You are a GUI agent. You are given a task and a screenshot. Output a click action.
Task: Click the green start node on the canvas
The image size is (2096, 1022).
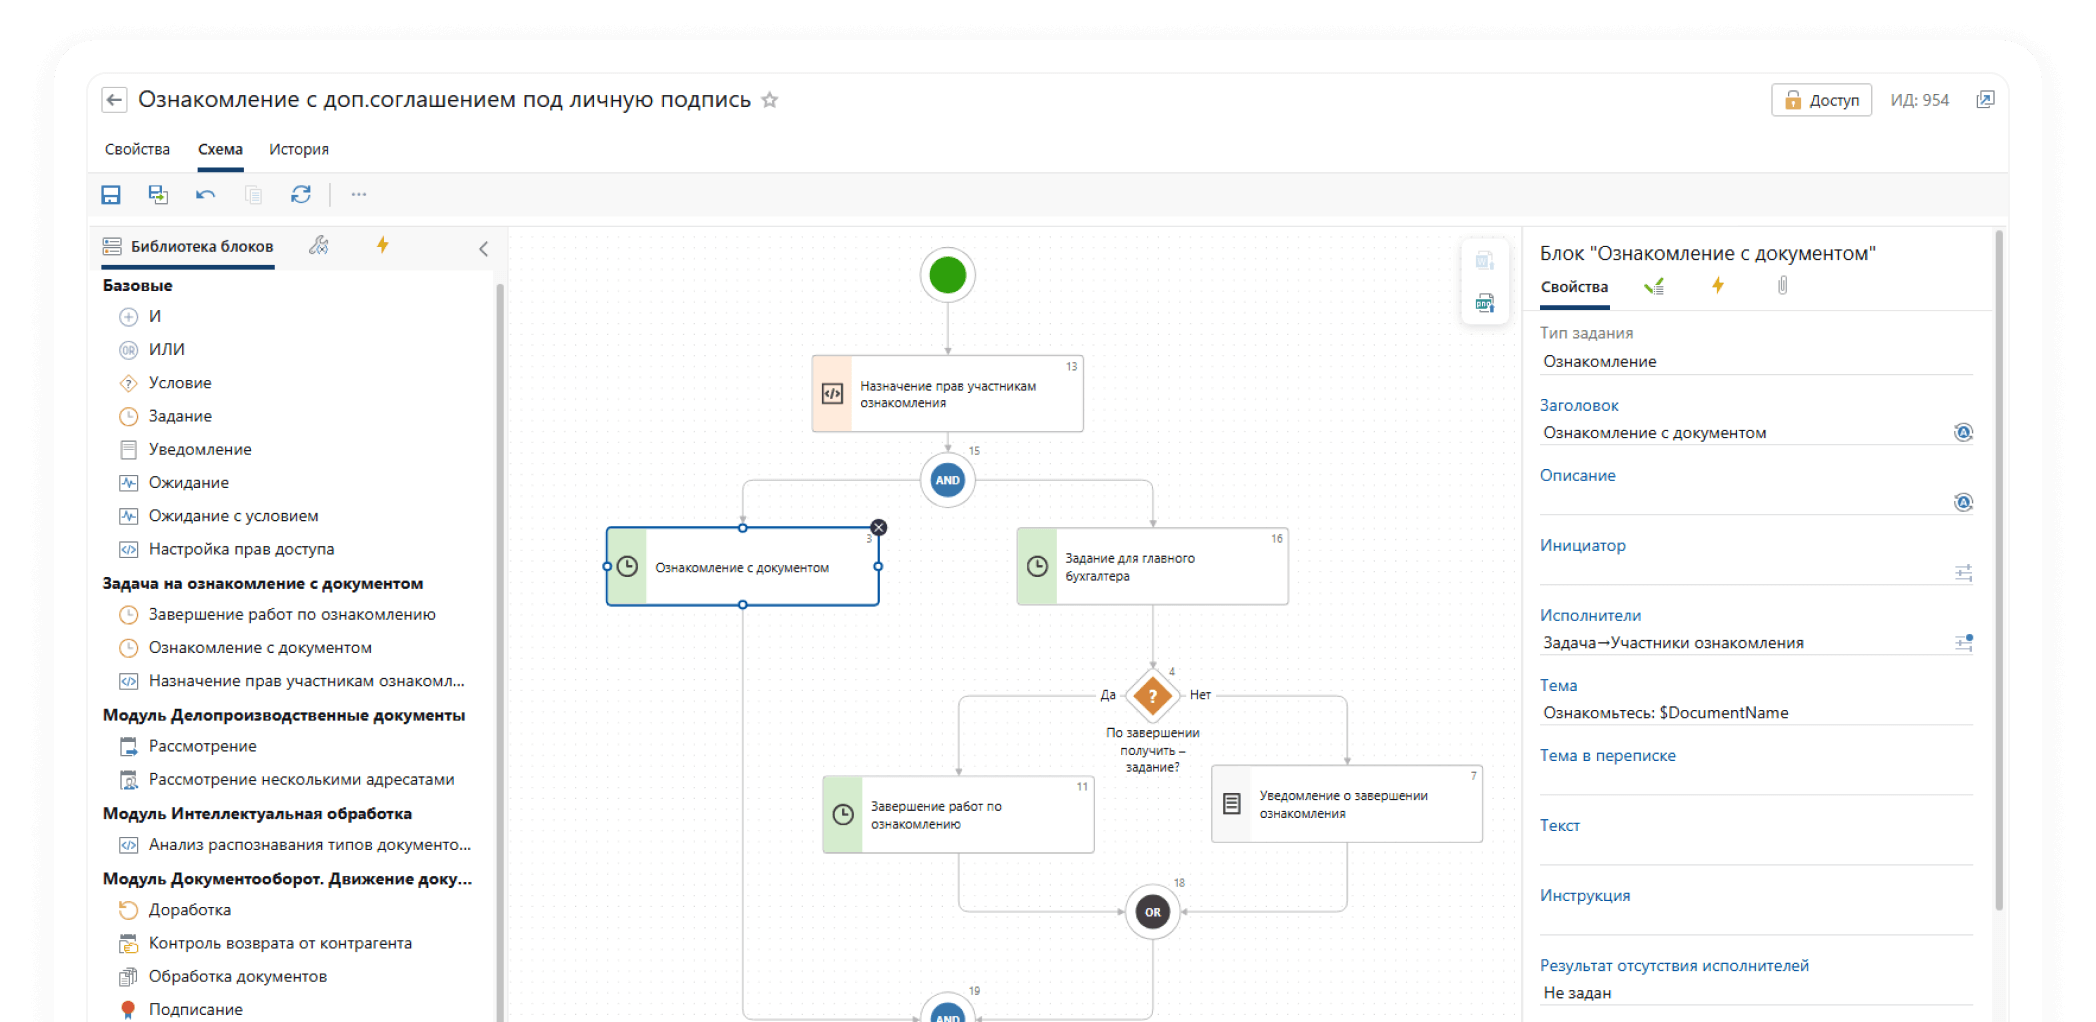click(x=947, y=275)
